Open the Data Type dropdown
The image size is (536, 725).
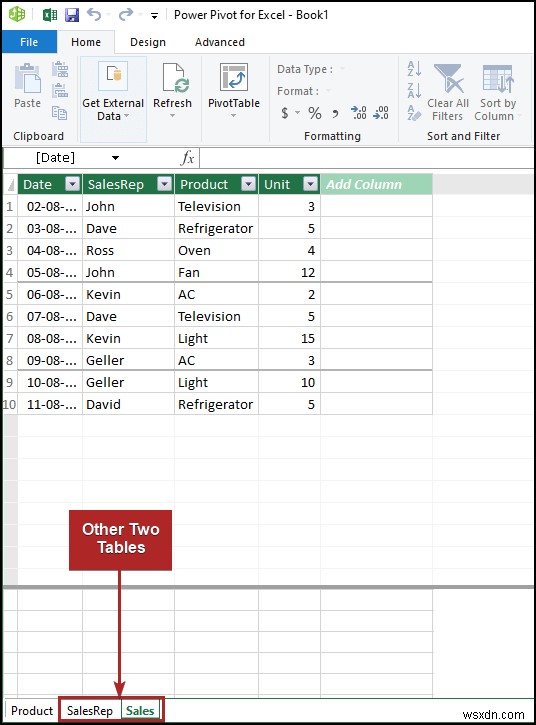pyautogui.click(x=342, y=69)
